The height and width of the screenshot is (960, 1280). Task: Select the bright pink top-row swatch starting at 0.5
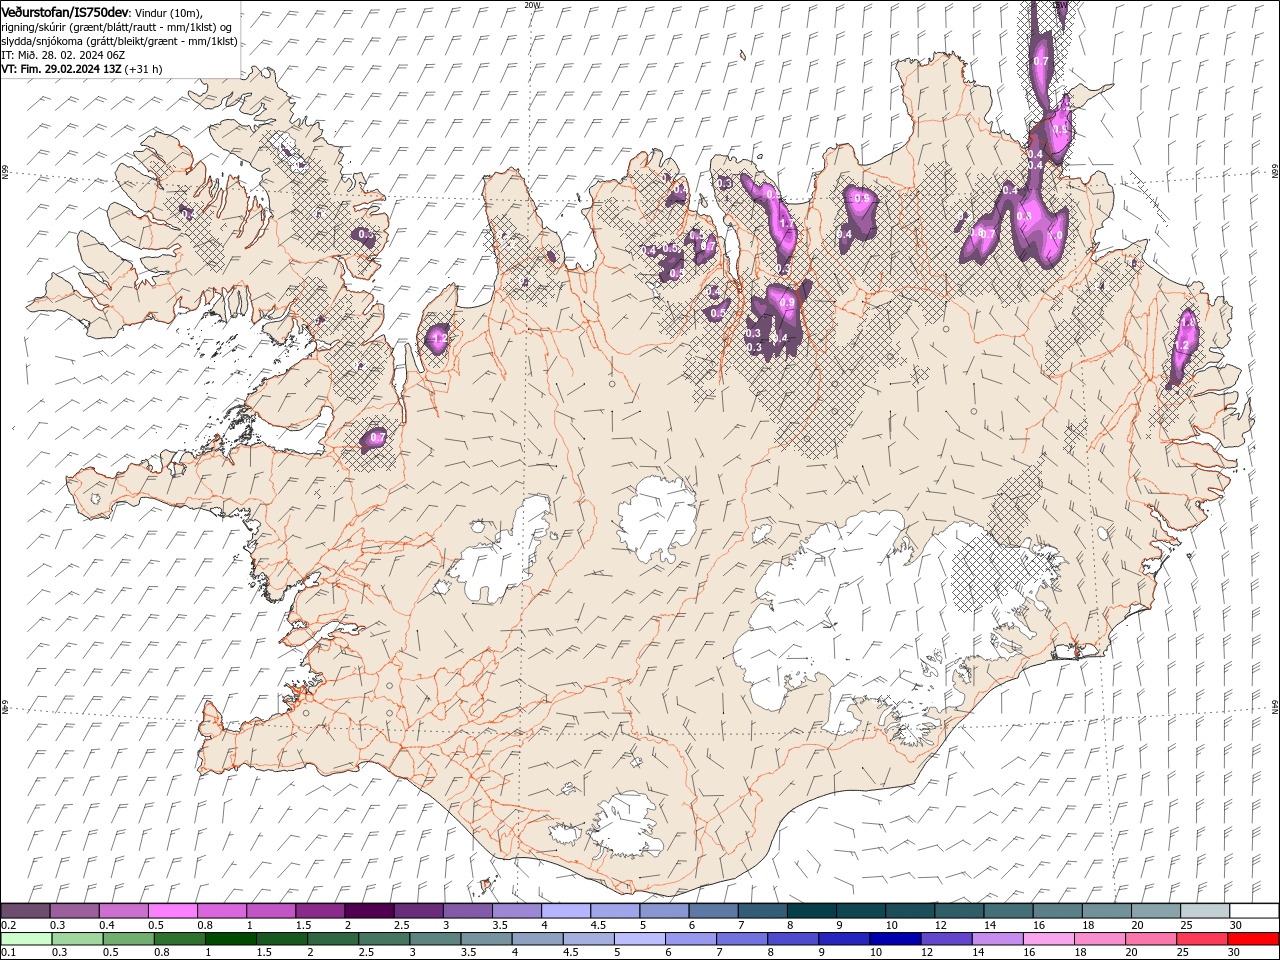click(172, 911)
